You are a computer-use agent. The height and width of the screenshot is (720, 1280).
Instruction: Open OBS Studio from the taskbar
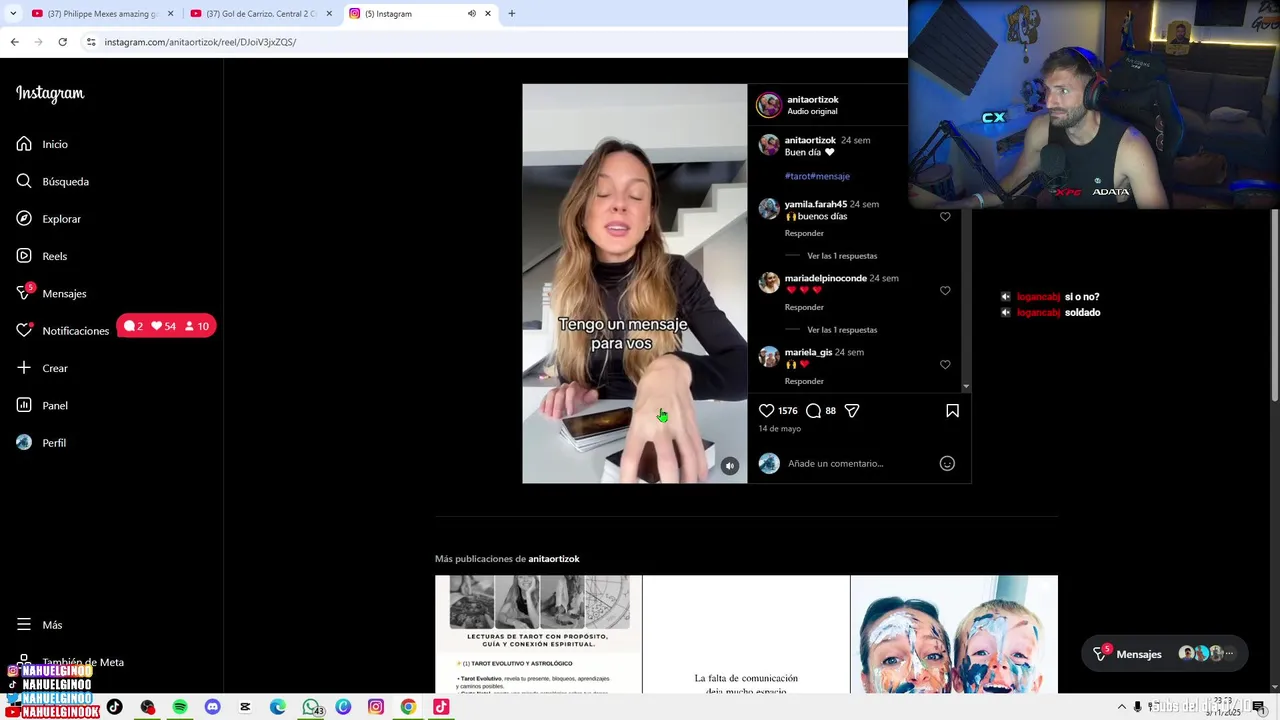pos(147,707)
